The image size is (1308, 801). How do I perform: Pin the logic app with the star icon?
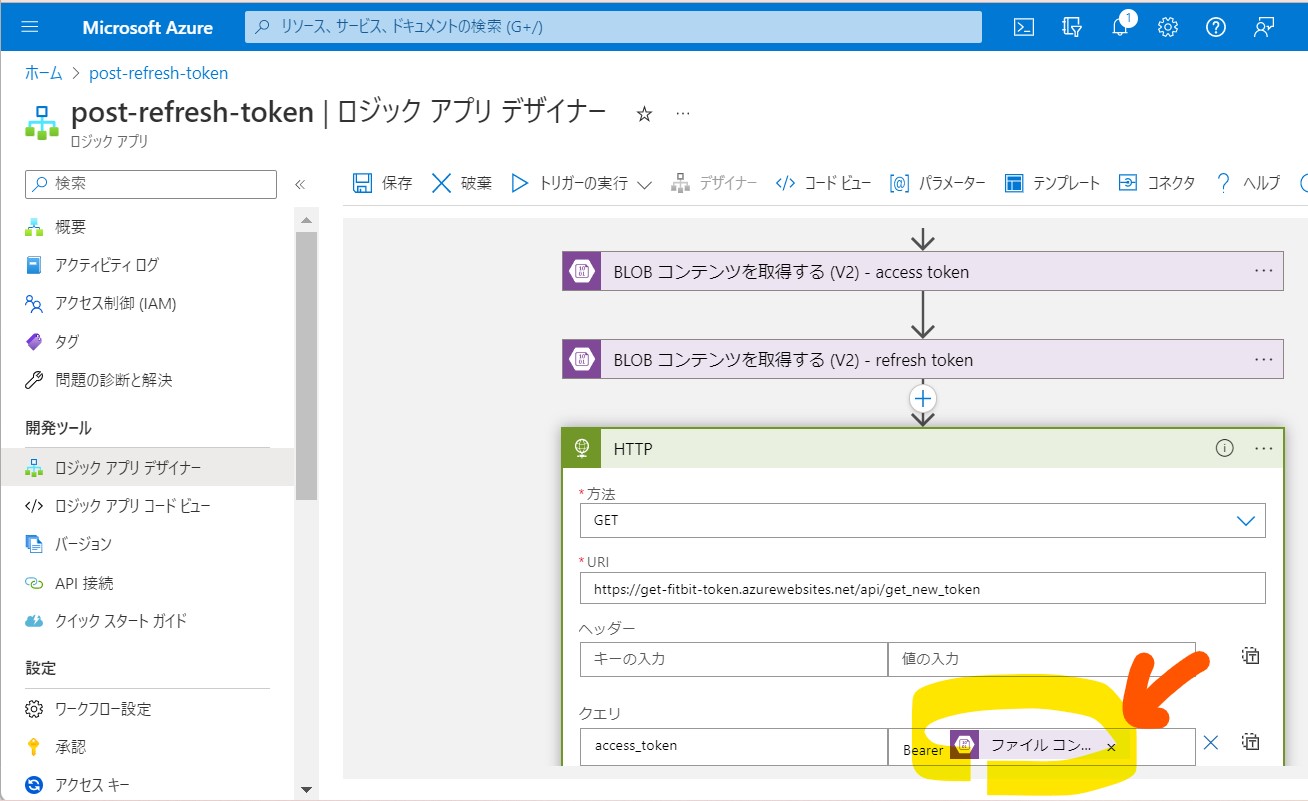(x=644, y=114)
